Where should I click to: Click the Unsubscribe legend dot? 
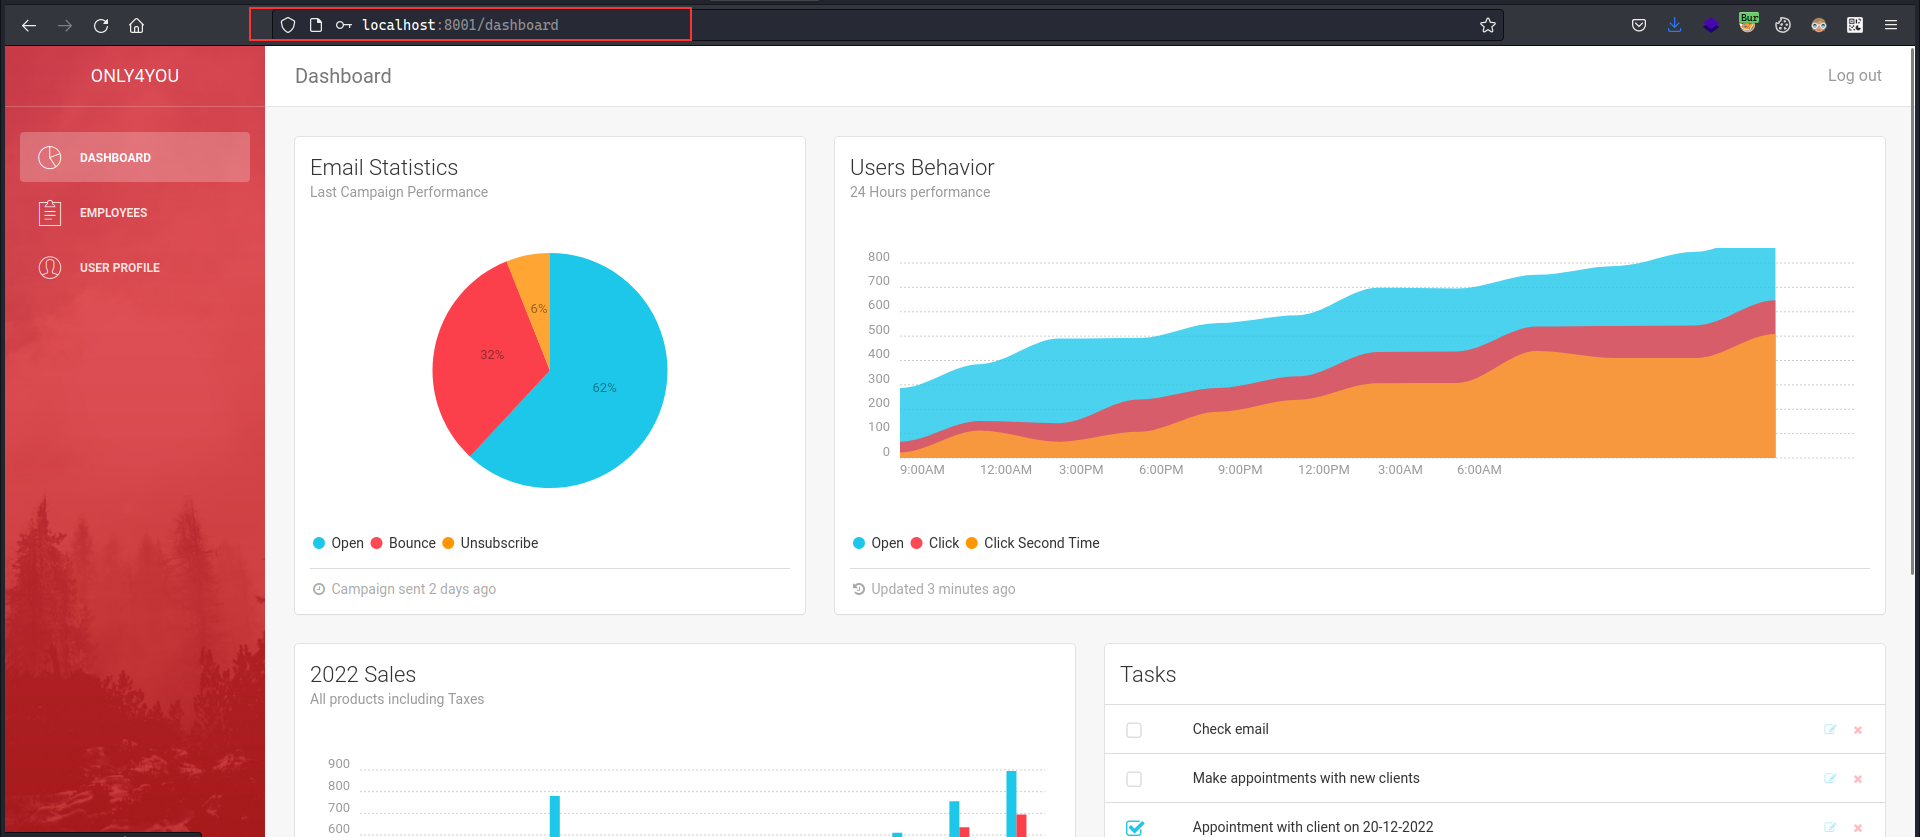[x=449, y=543]
